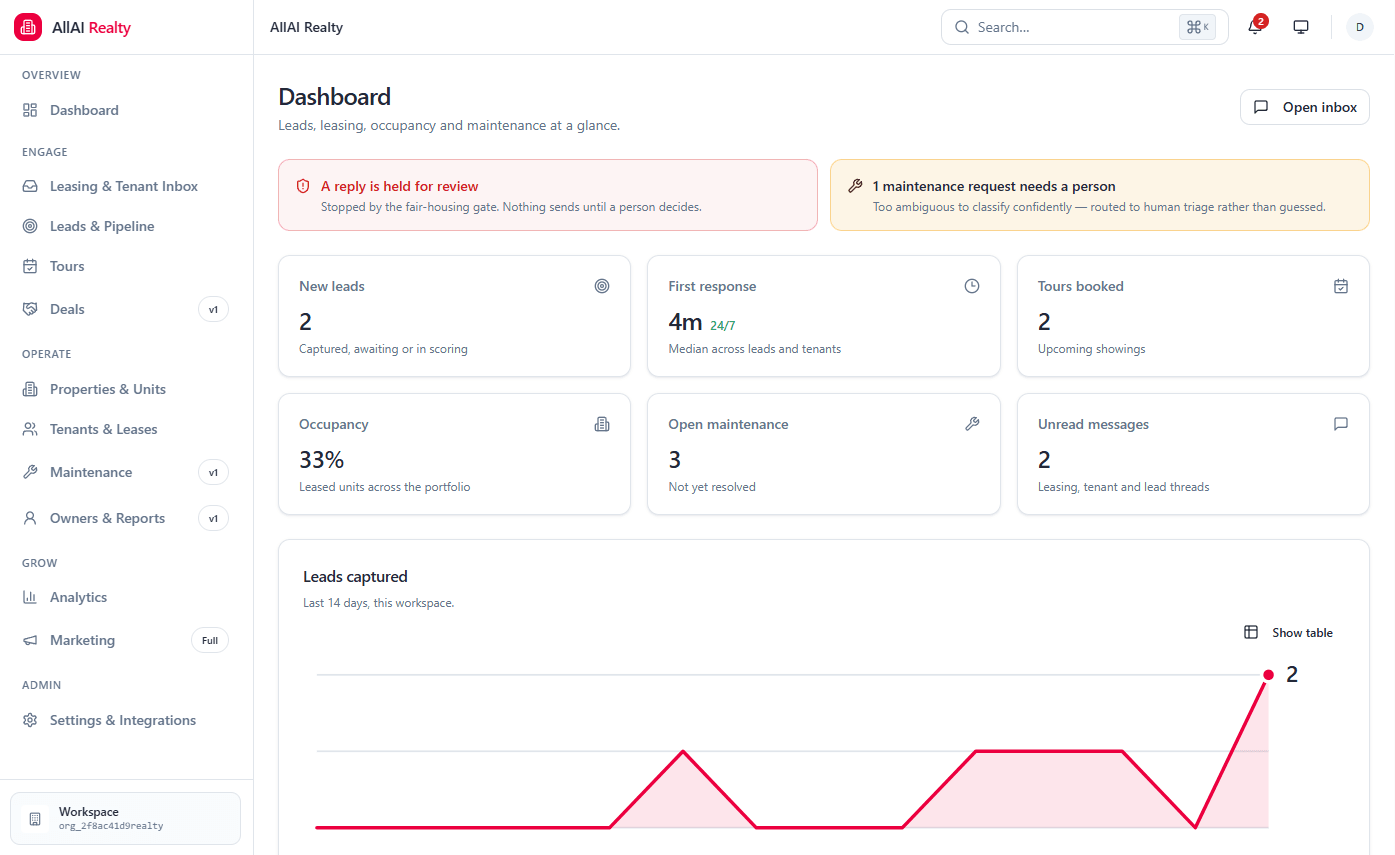The height and width of the screenshot is (855, 1395).
Task: Open Leasing & Tenant Inbox
Action: pos(127,186)
